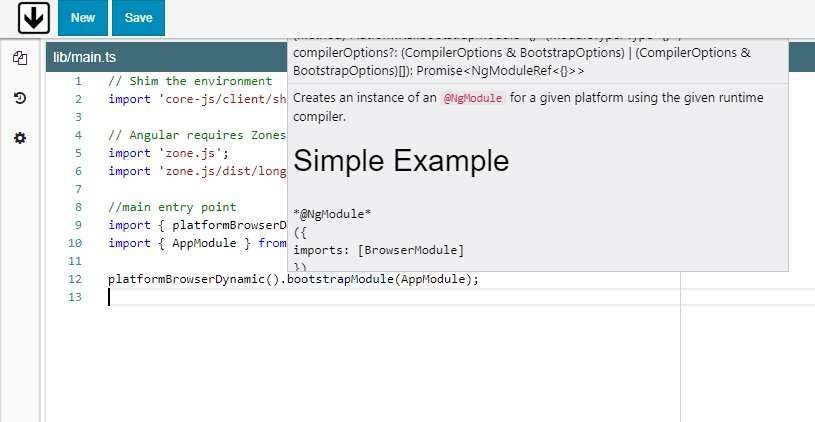
Task: Select the lib/main.ts file header
Action: coord(85,57)
